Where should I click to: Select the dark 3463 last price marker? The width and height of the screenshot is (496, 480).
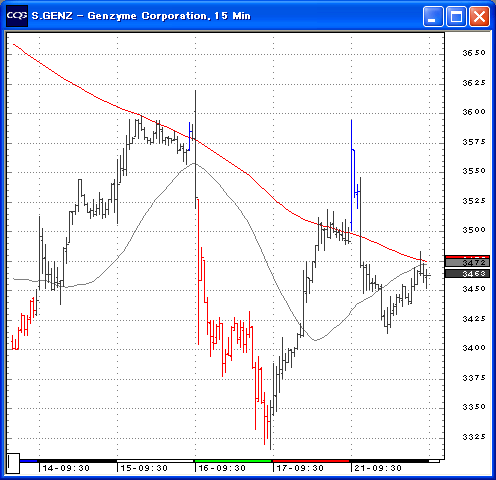point(467,274)
